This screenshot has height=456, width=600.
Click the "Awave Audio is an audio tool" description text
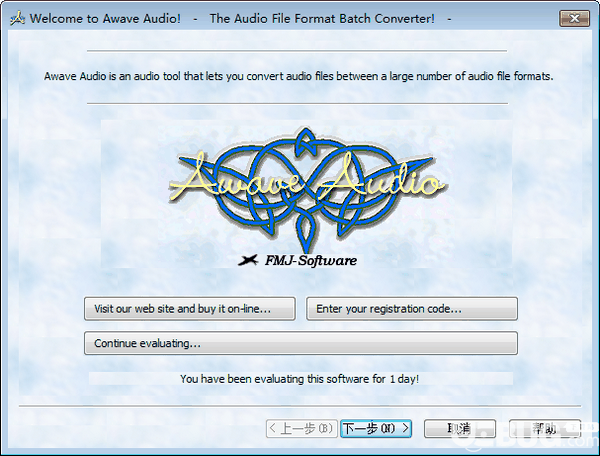[298, 76]
